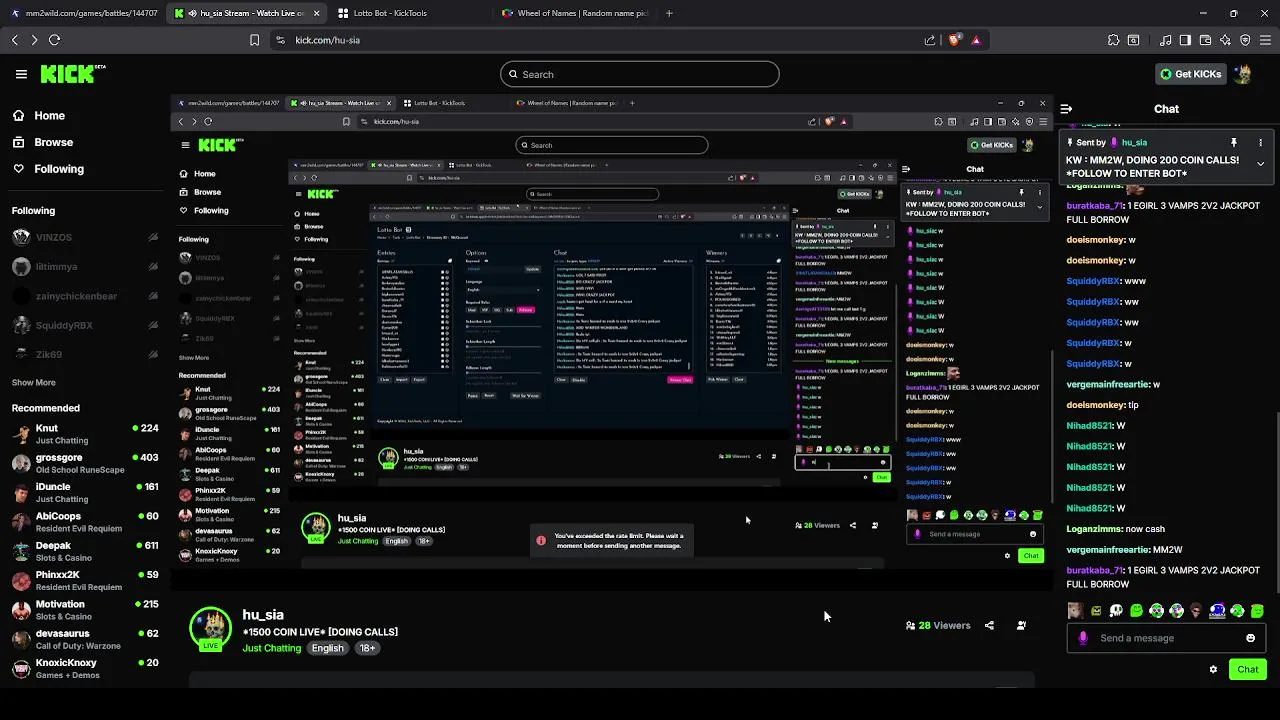Open the browser main menu icon

(x=1265, y=40)
